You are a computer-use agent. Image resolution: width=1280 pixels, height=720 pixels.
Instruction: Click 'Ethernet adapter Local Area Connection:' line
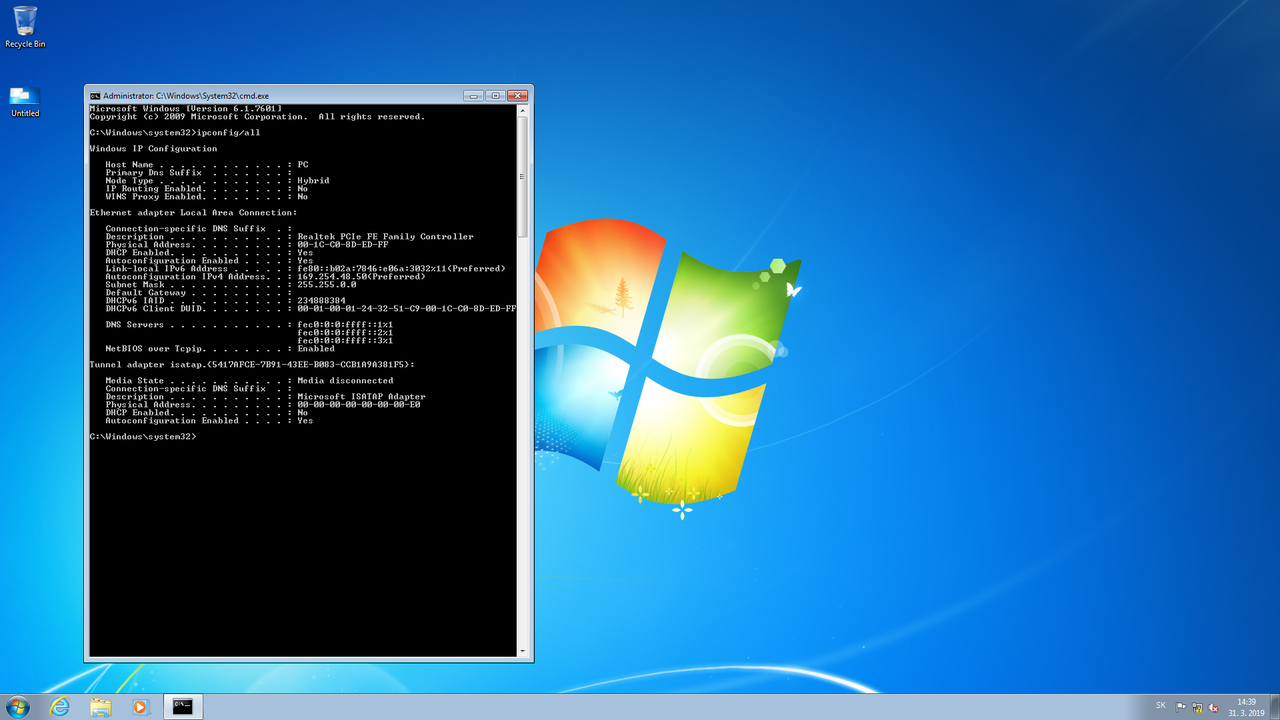[x=193, y=213]
